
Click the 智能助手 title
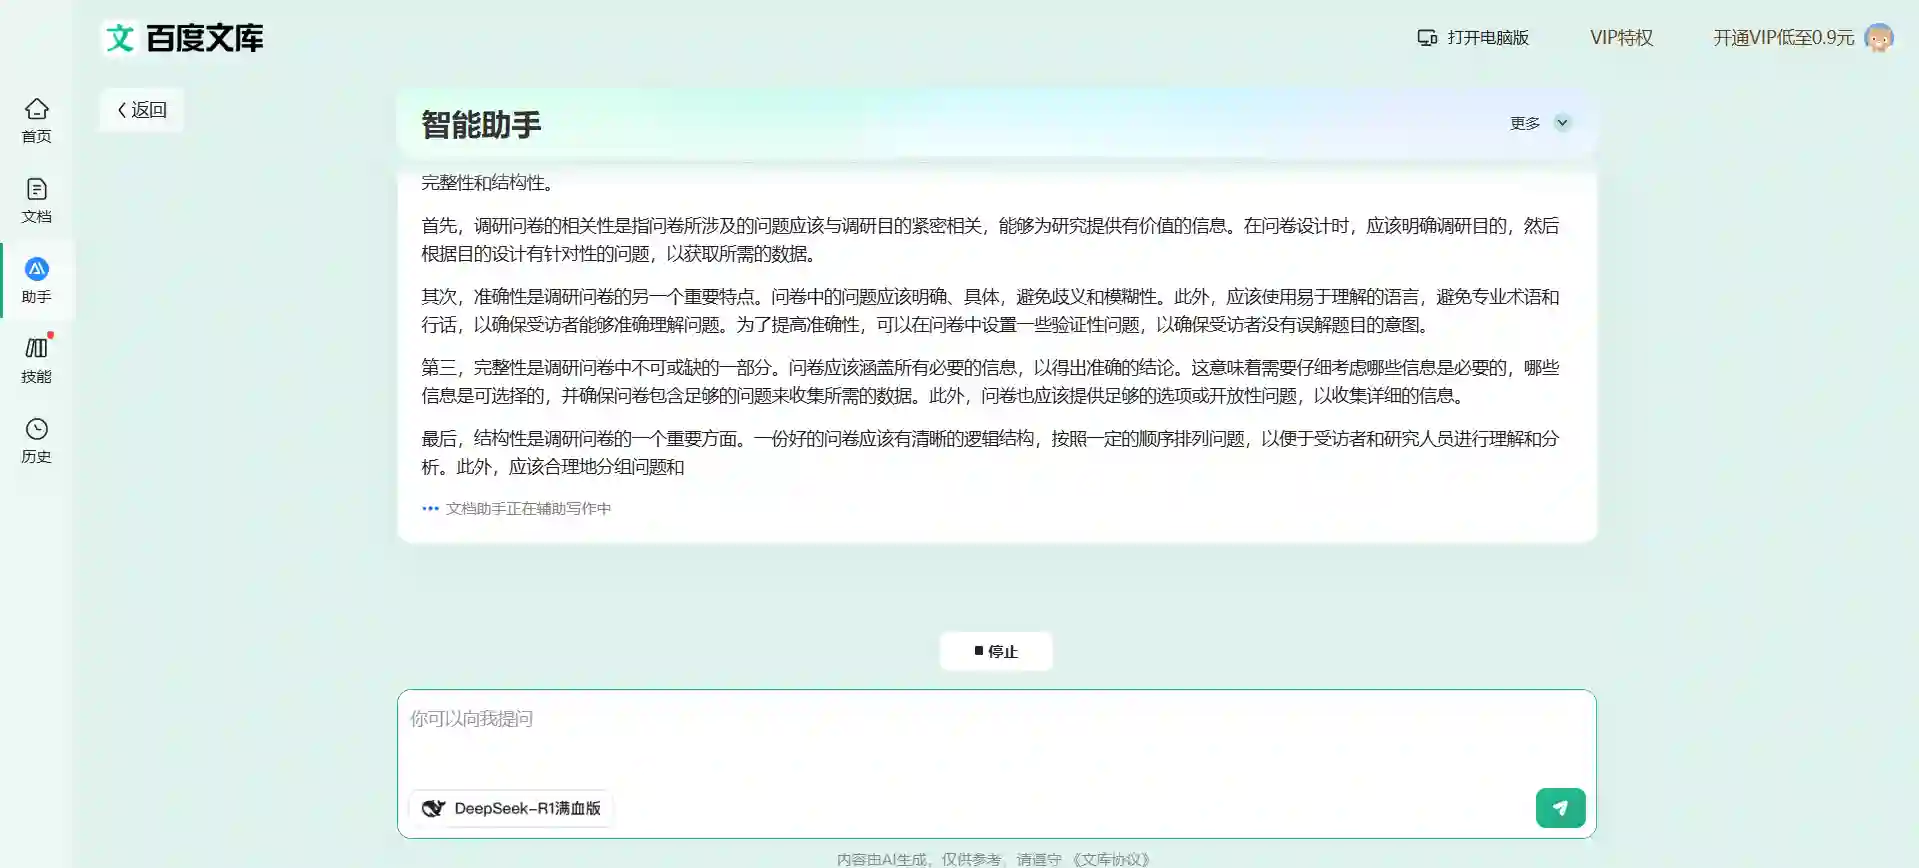(481, 125)
